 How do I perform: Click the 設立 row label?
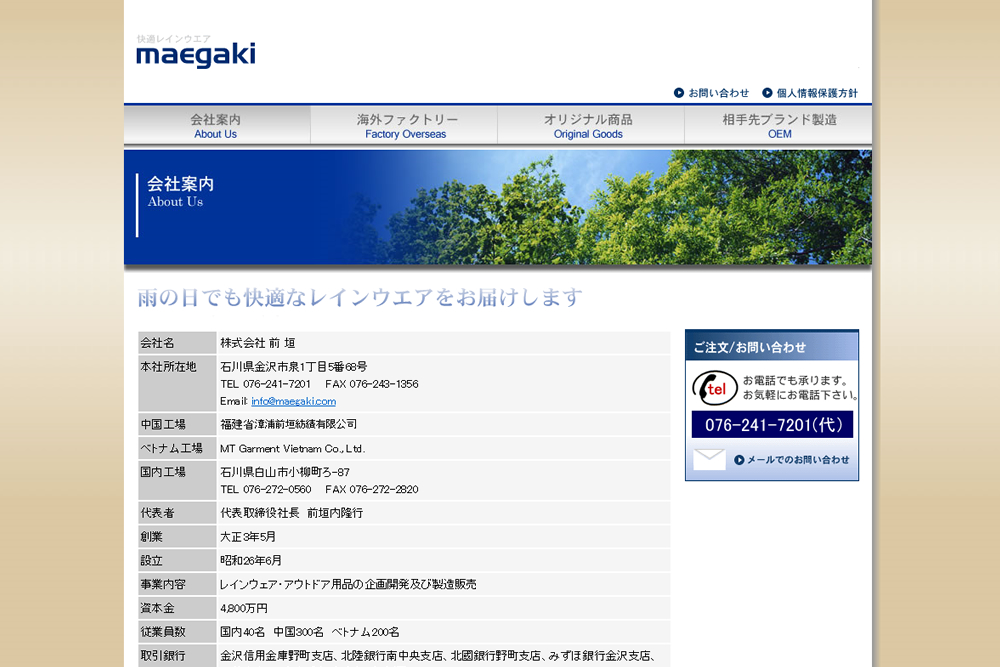pyautogui.click(x=151, y=561)
